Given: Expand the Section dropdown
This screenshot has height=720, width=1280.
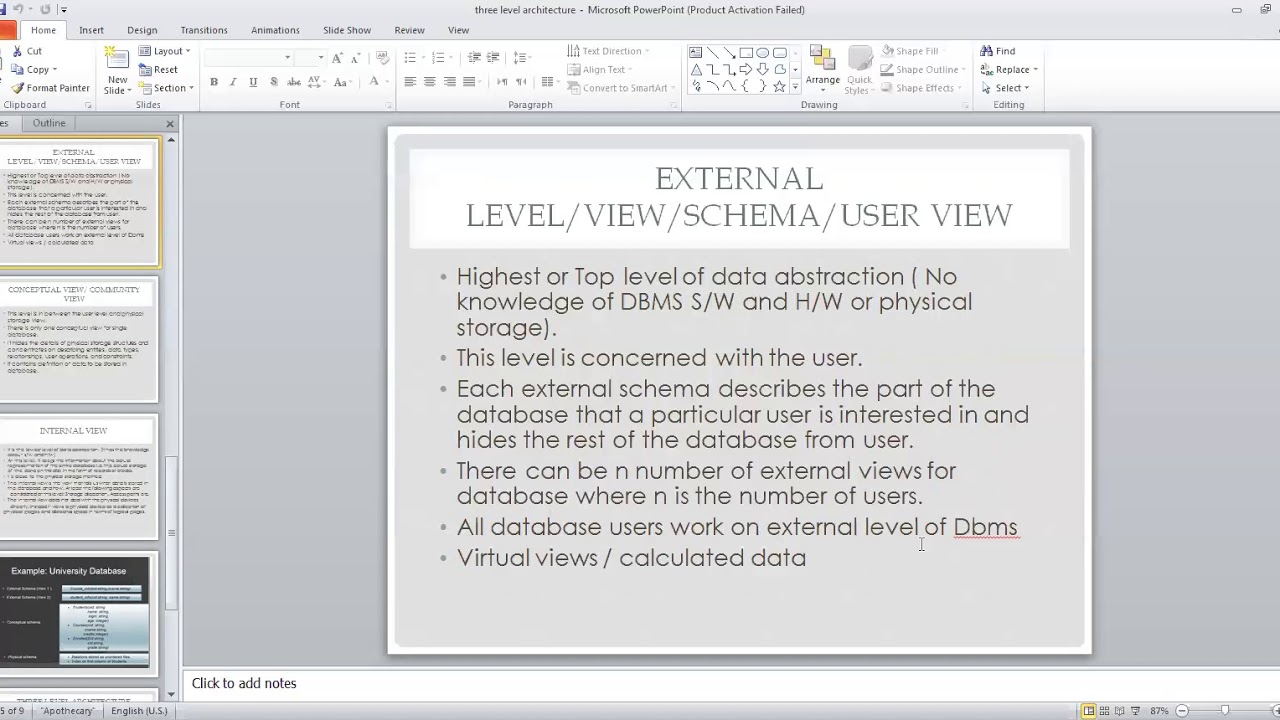Looking at the screenshot, I should coord(165,88).
